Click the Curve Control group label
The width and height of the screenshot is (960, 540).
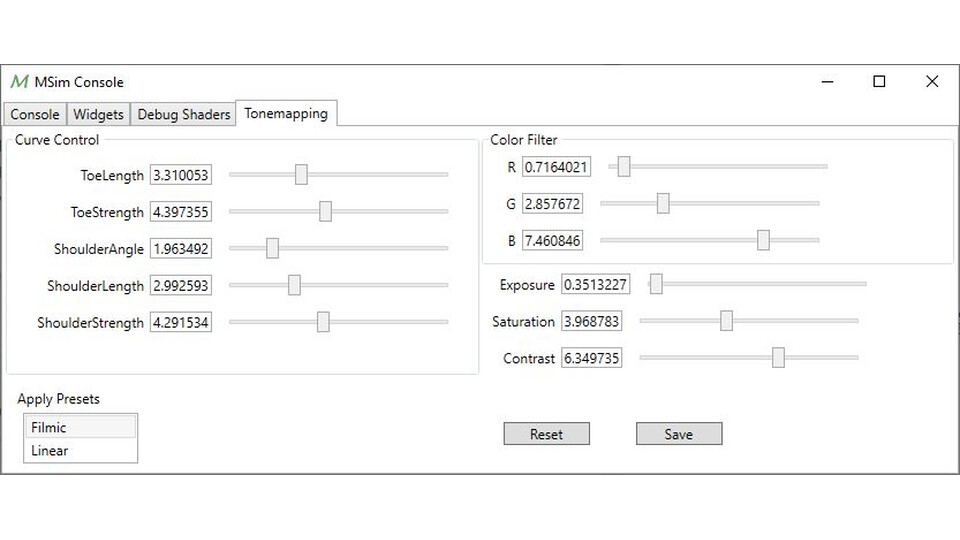(57, 140)
